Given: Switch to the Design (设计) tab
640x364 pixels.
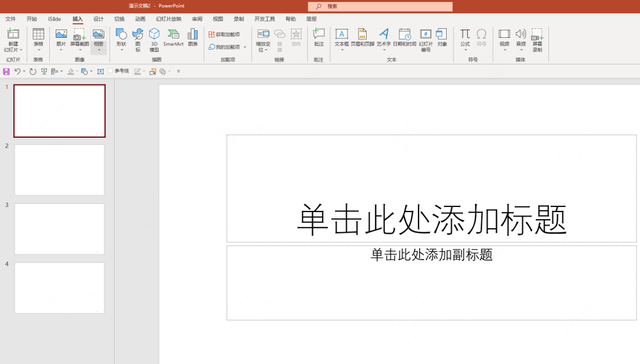Looking at the screenshot, I should click(x=98, y=19).
